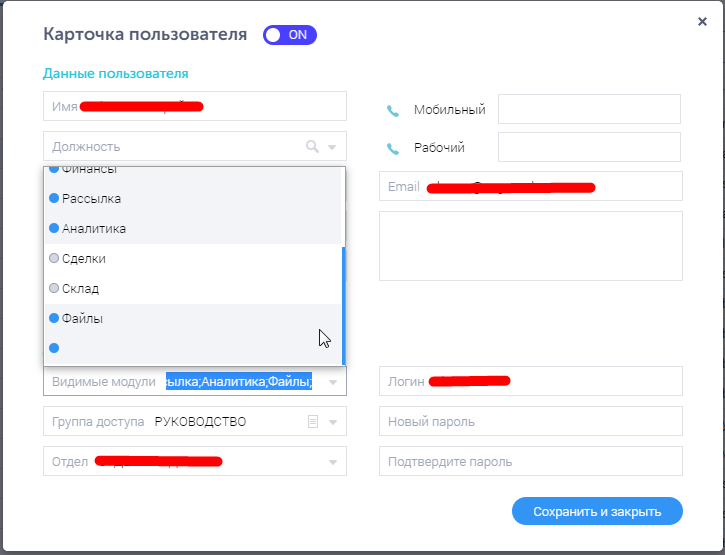Click the Мобильный phone number field

coord(588,110)
